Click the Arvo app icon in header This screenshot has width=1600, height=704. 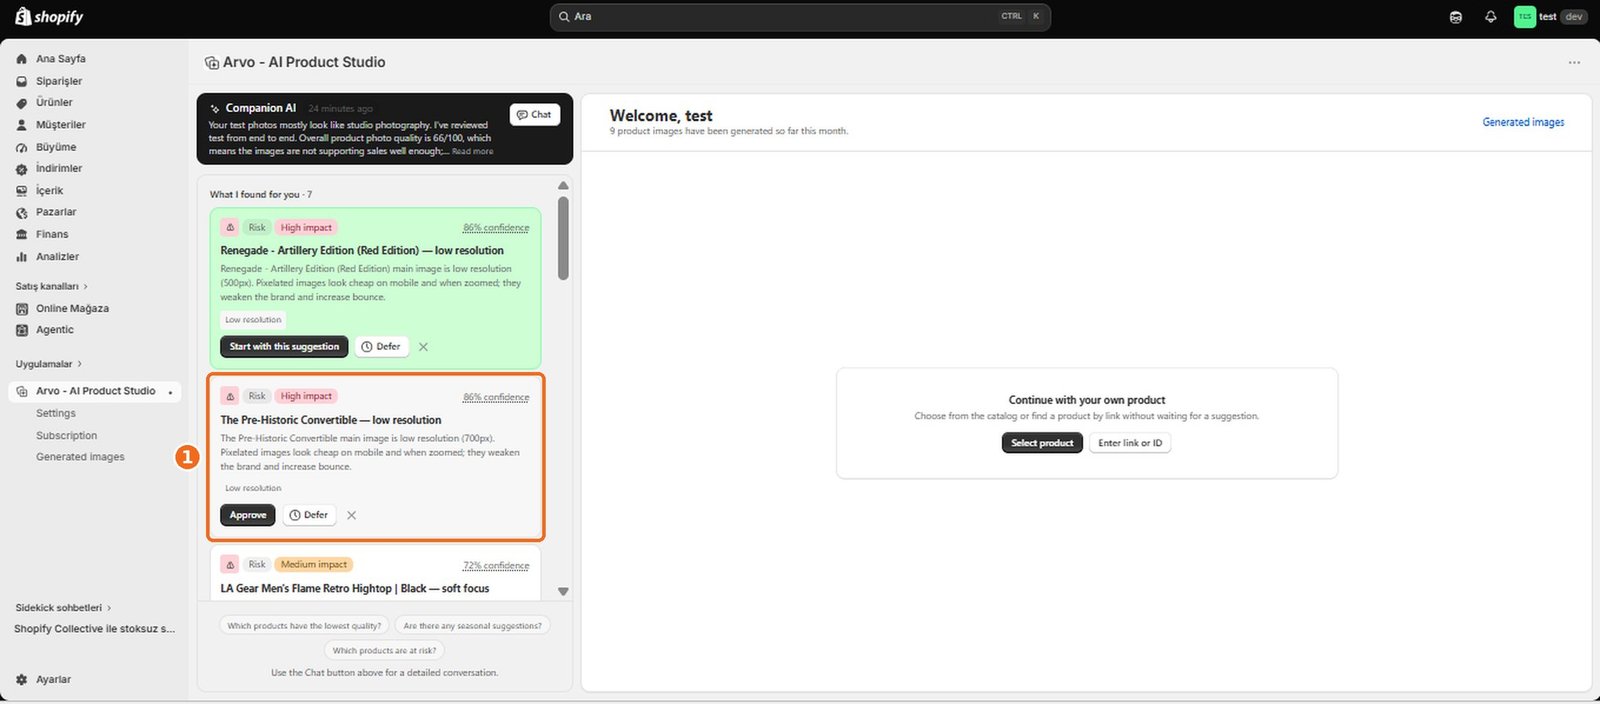pyautogui.click(x=212, y=63)
